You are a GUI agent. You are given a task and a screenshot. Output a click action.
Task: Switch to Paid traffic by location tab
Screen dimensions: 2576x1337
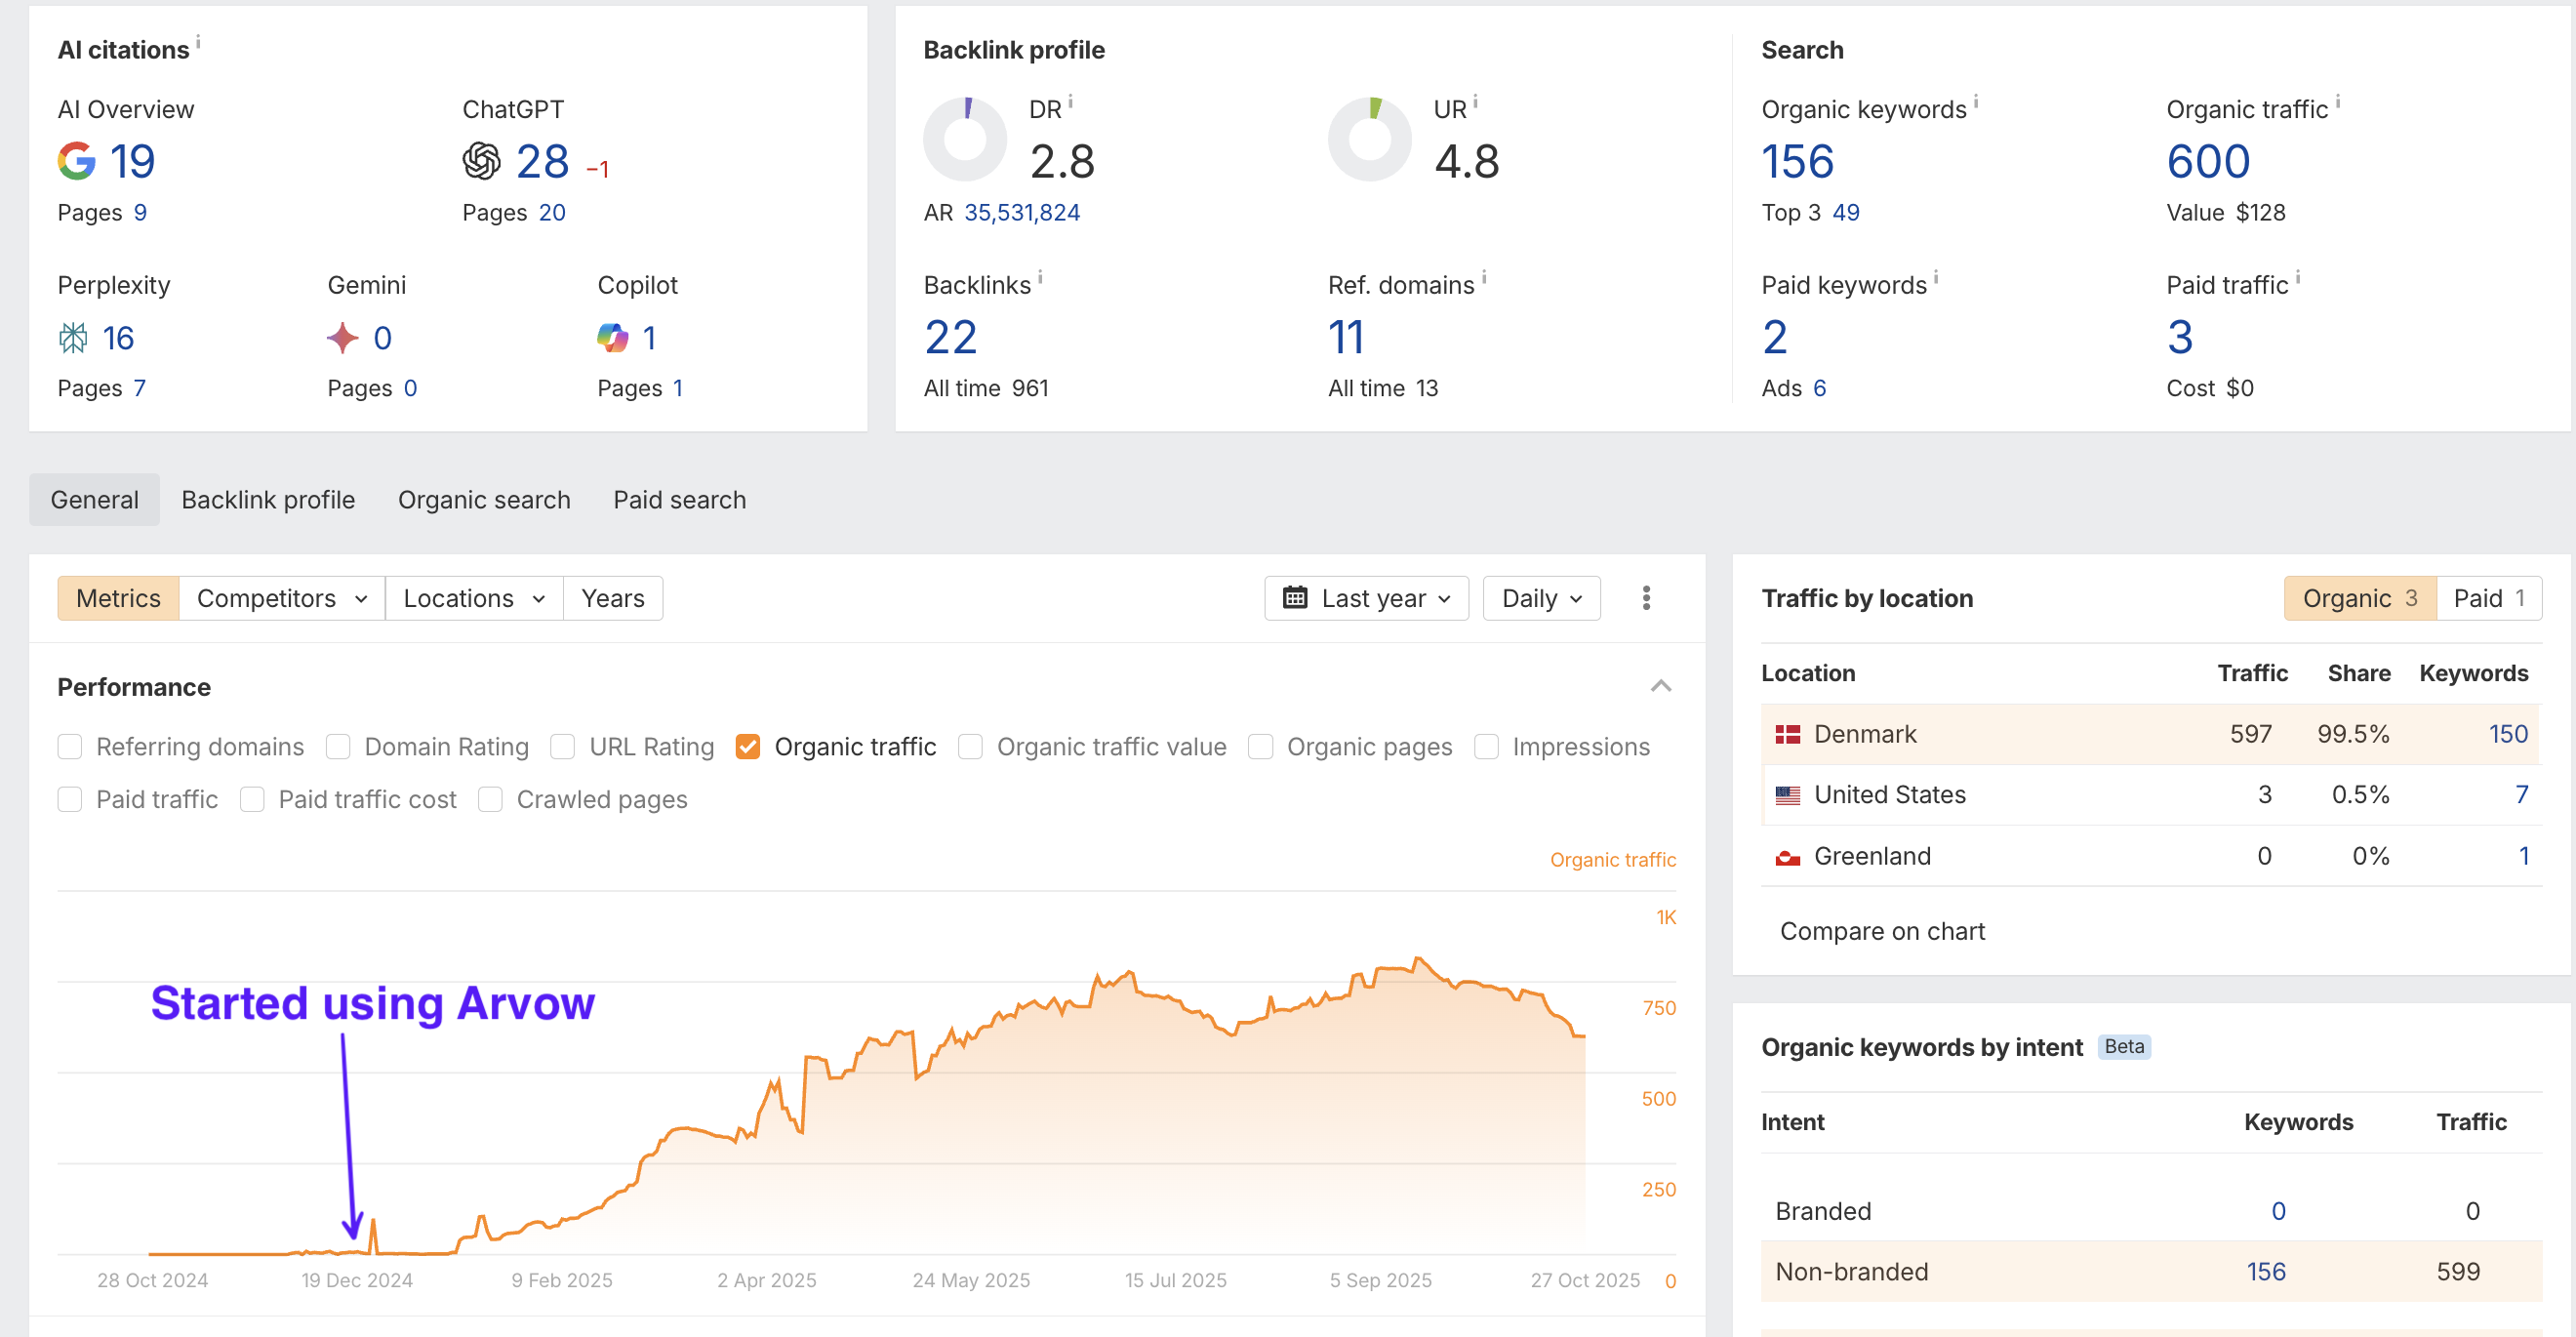tap(2488, 598)
